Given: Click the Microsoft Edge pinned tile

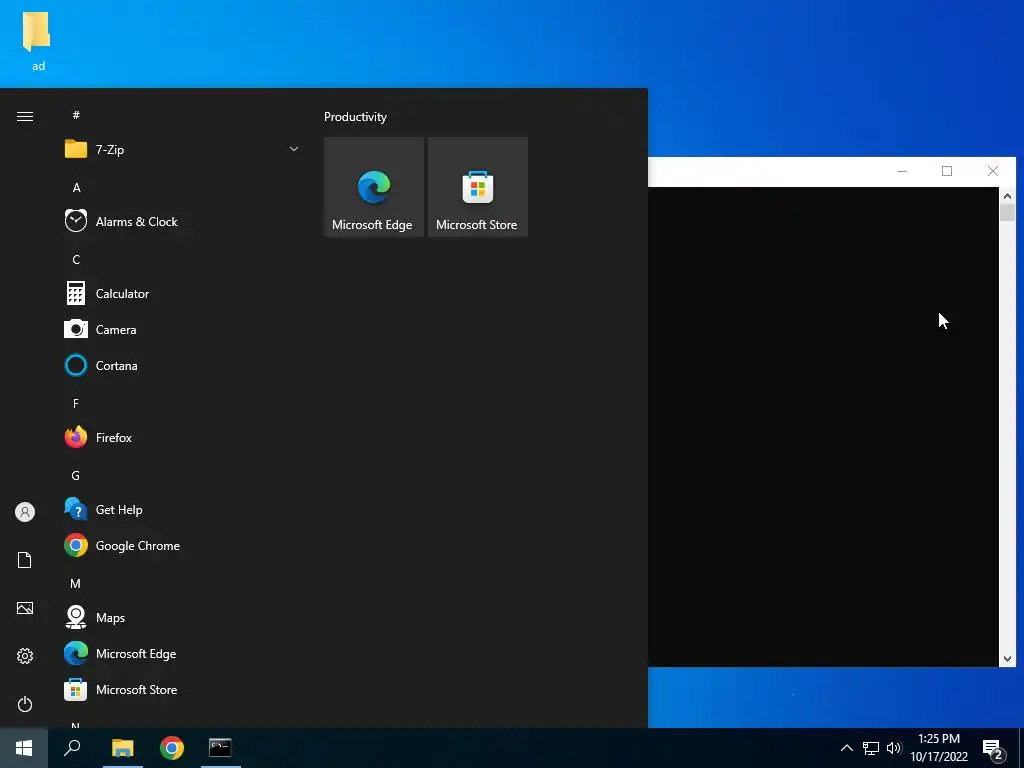Looking at the screenshot, I should [x=374, y=187].
